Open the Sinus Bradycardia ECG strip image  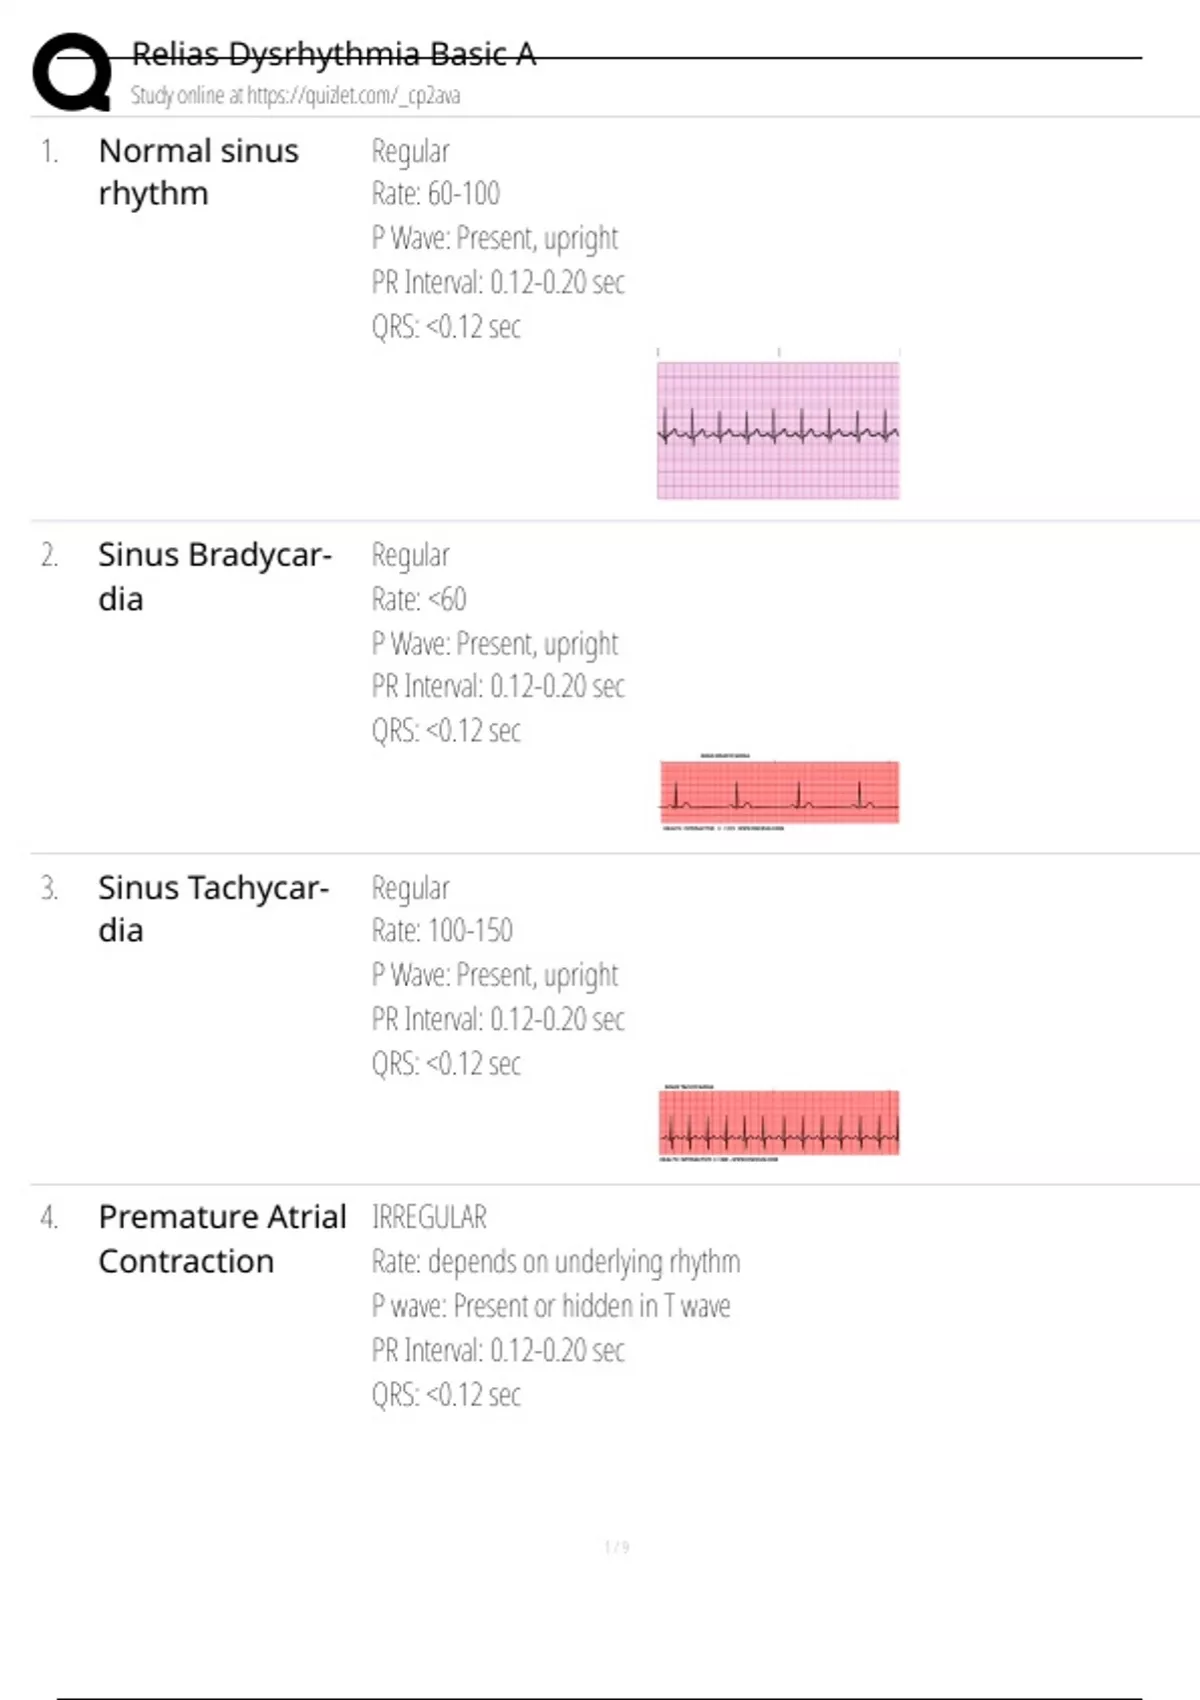(x=779, y=792)
